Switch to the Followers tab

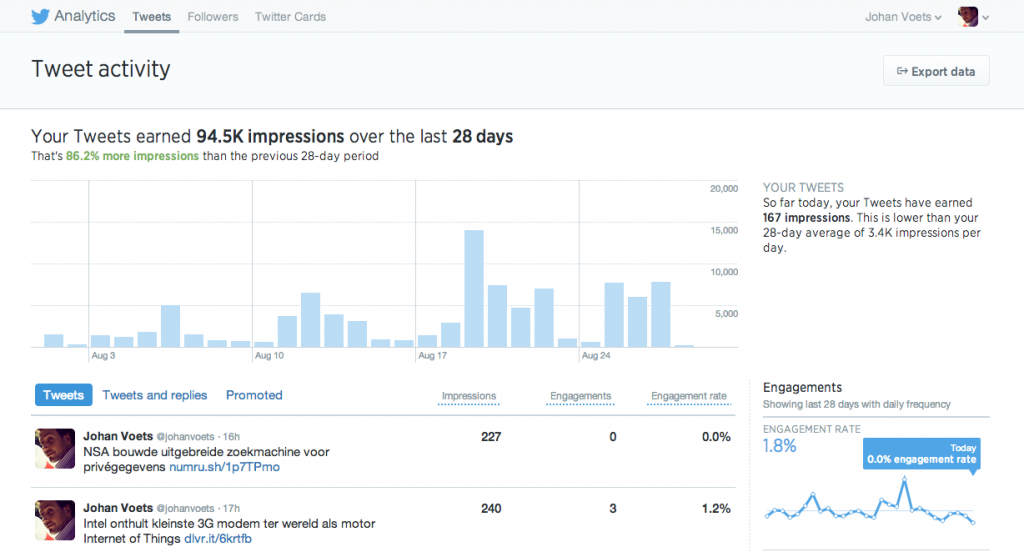(x=212, y=17)
